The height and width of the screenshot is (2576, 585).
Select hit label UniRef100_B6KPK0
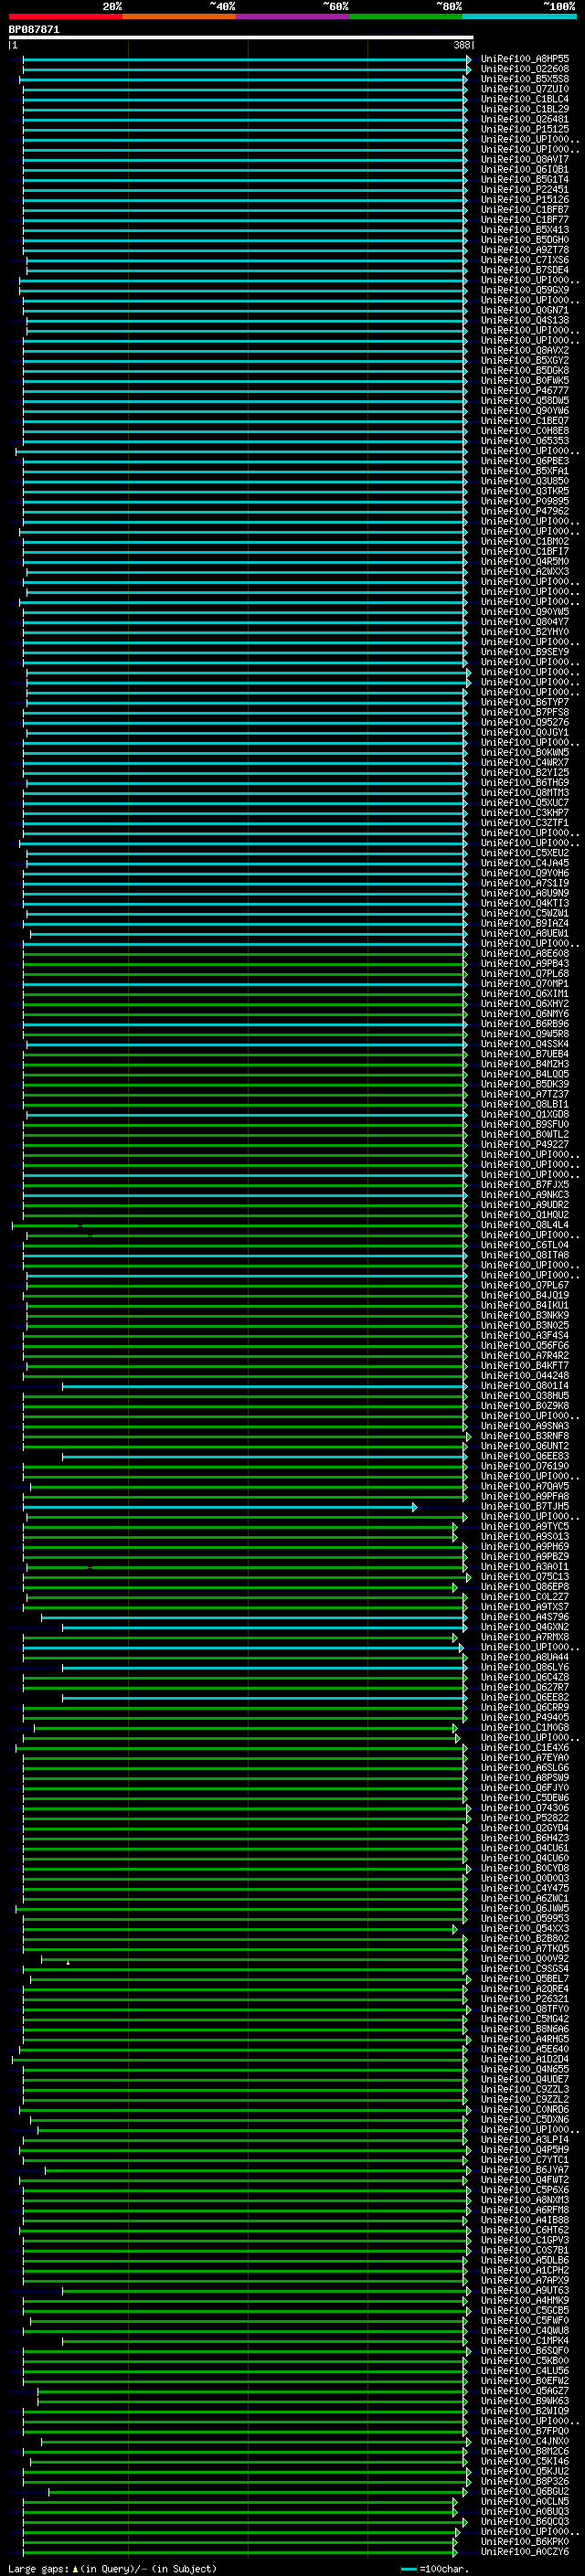tap(525, 2542)
